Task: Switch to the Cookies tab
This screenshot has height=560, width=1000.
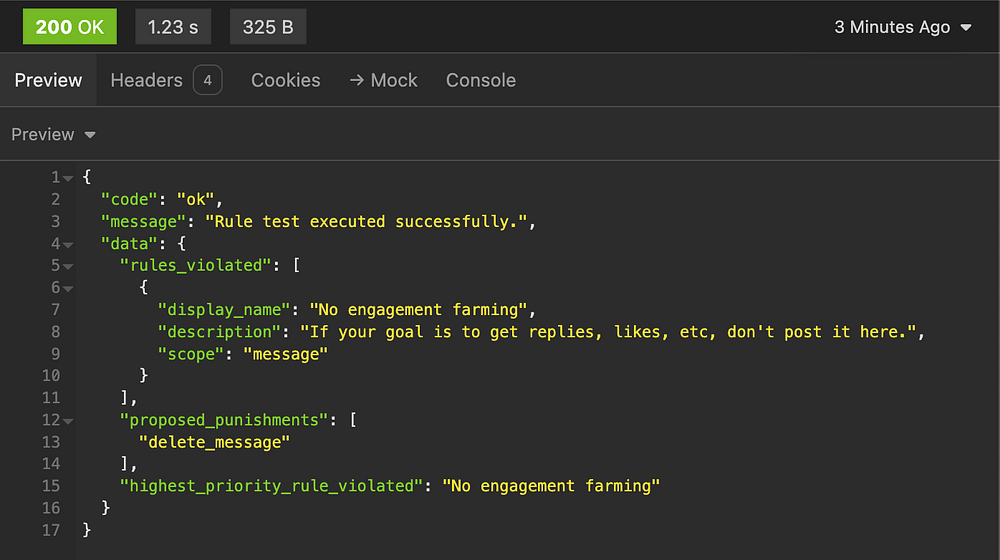Action: 286,80
